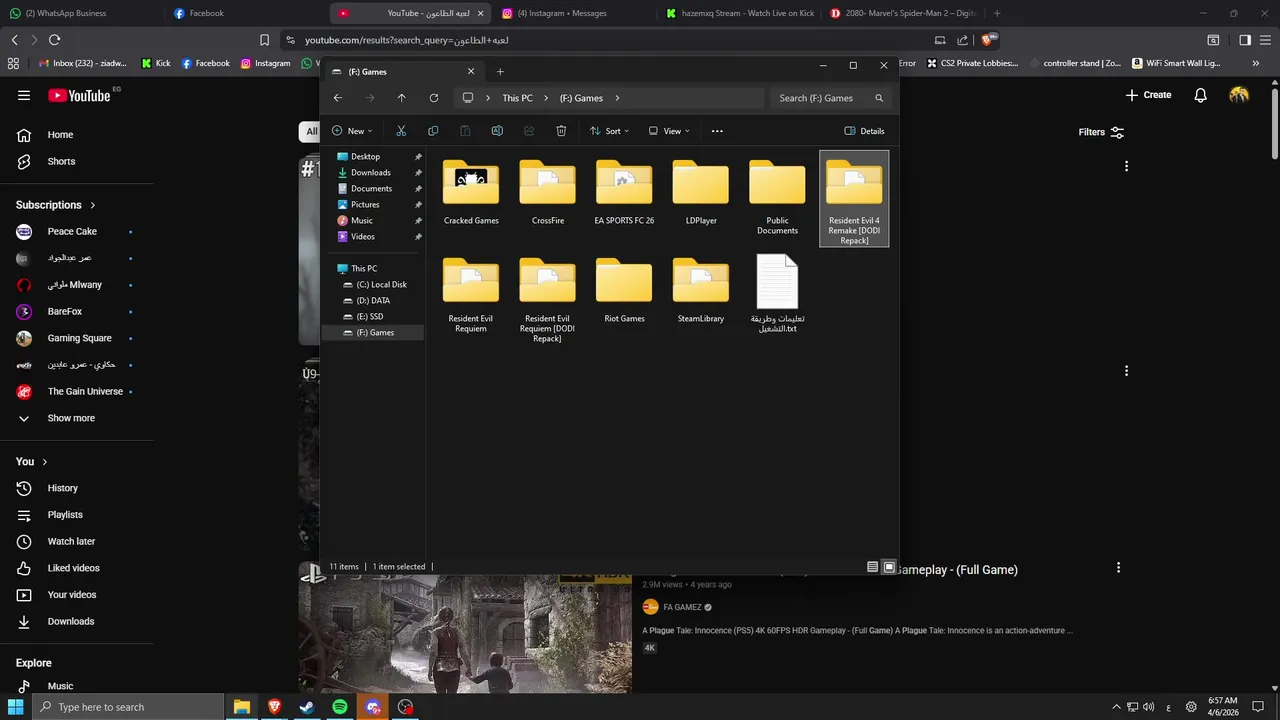Open the browser apps grid icon
1280x720 pixels.
click(13, 63)
